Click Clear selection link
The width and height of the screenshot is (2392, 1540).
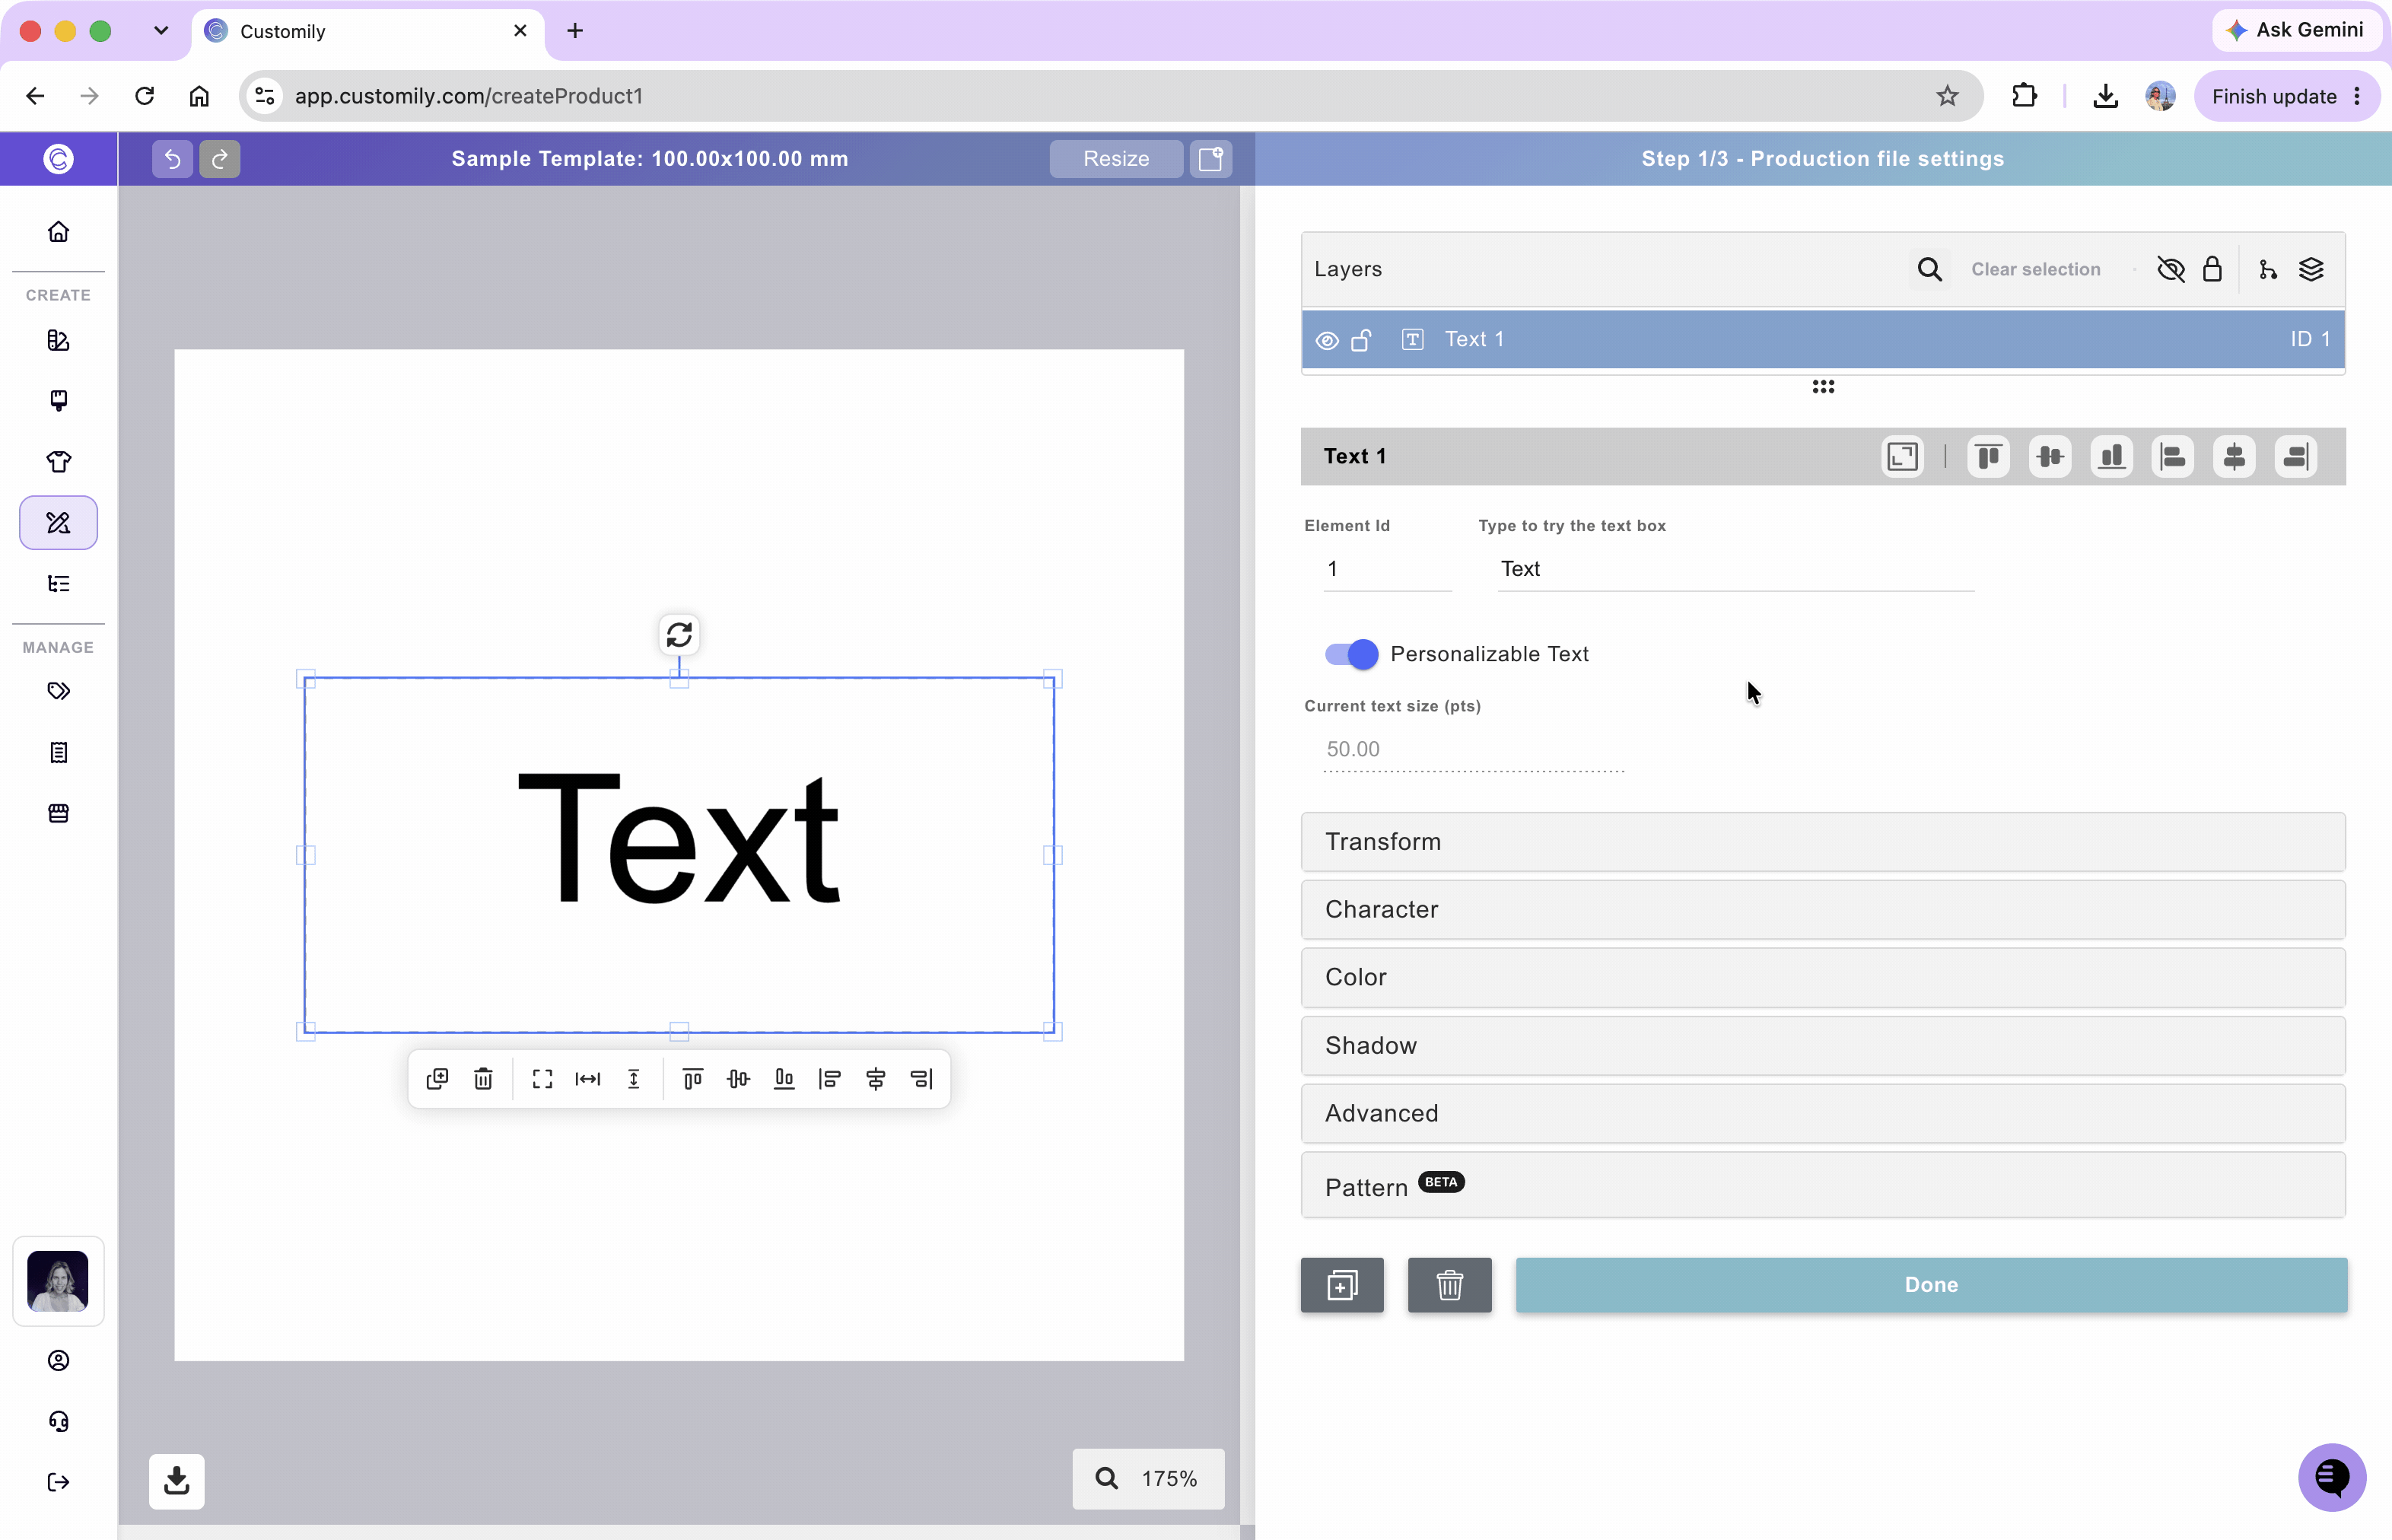[2035, 269]
